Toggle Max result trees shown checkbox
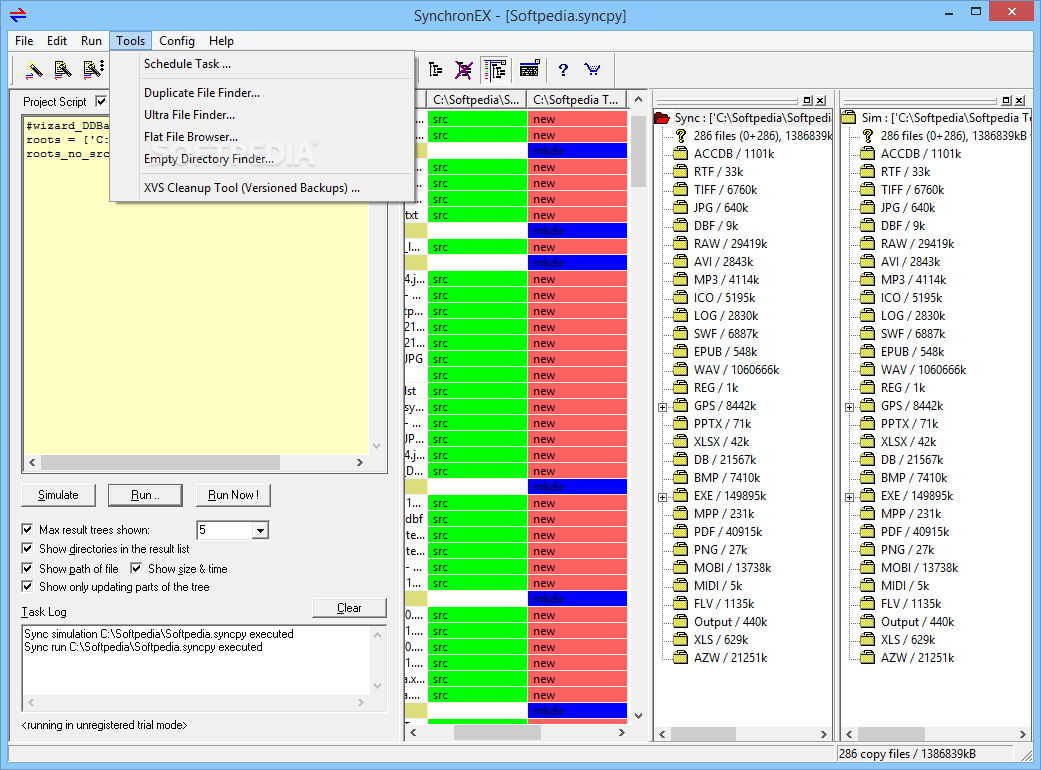This screenshot has height=770, width=1041. point(27,529)
